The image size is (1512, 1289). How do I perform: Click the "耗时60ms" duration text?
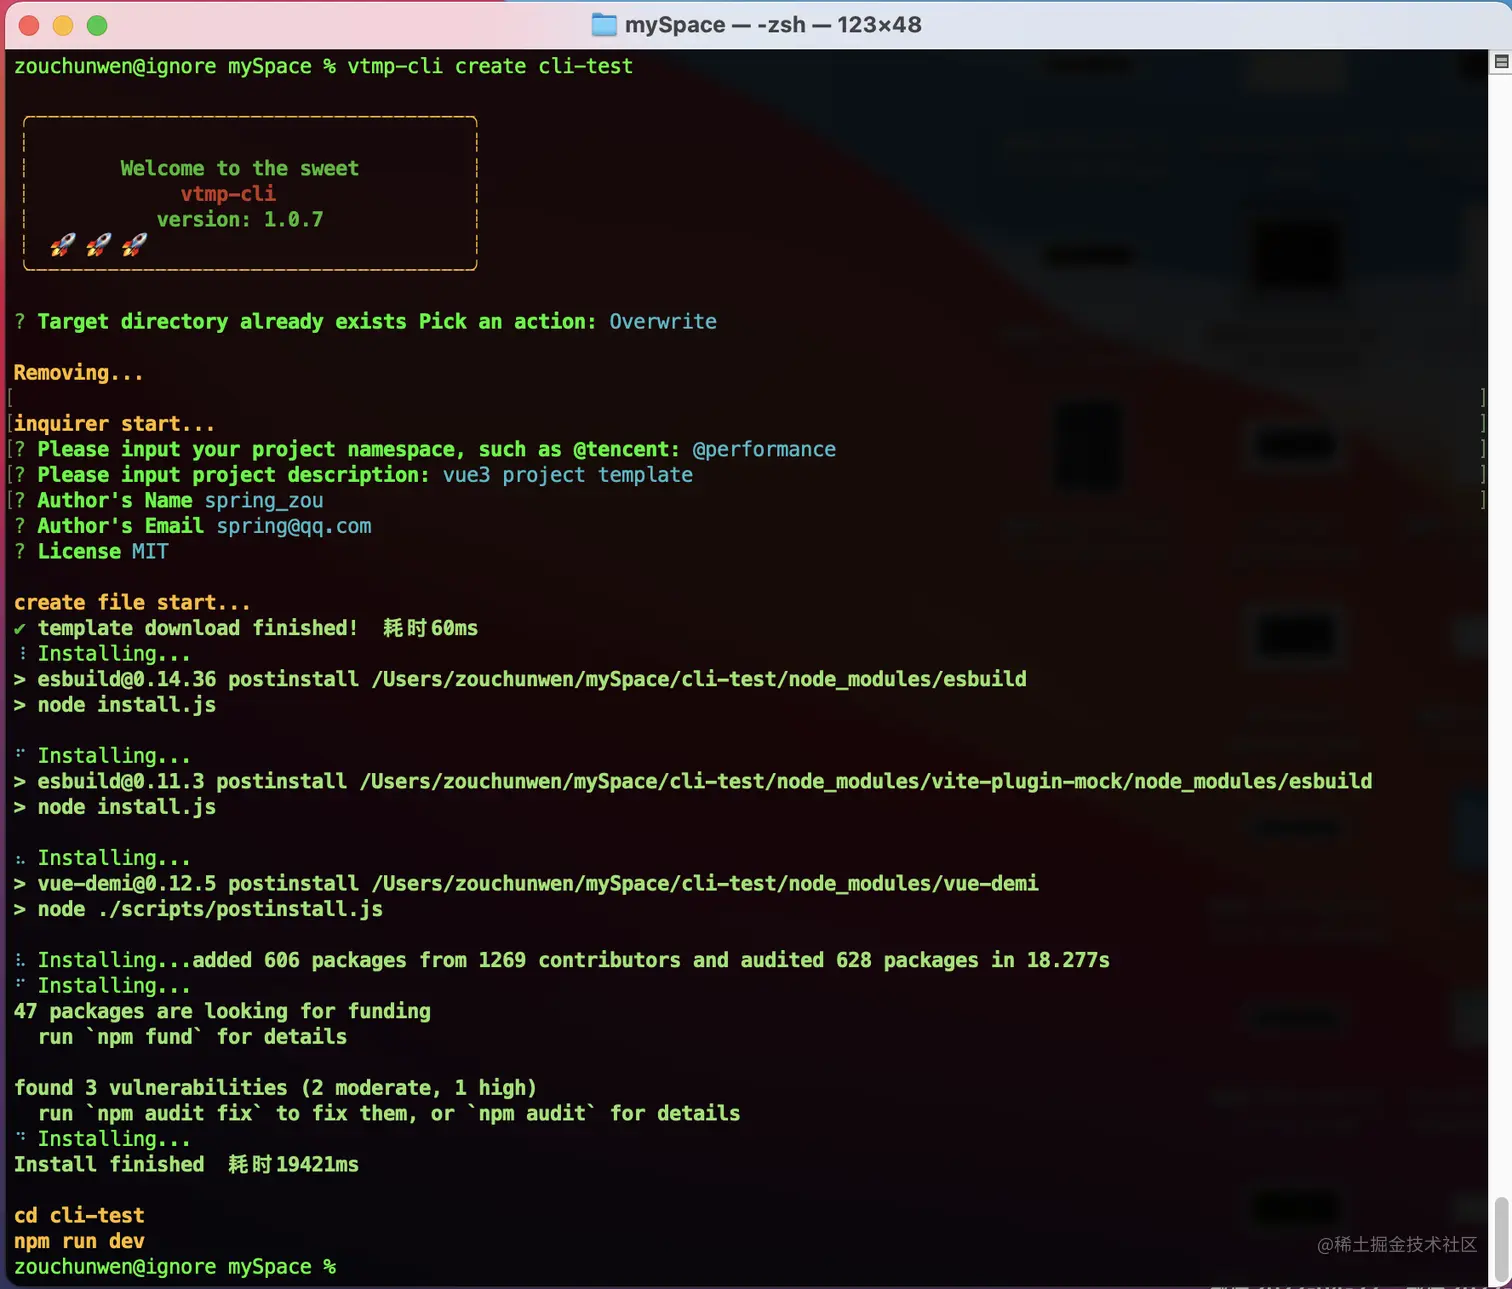pos(430,628)
